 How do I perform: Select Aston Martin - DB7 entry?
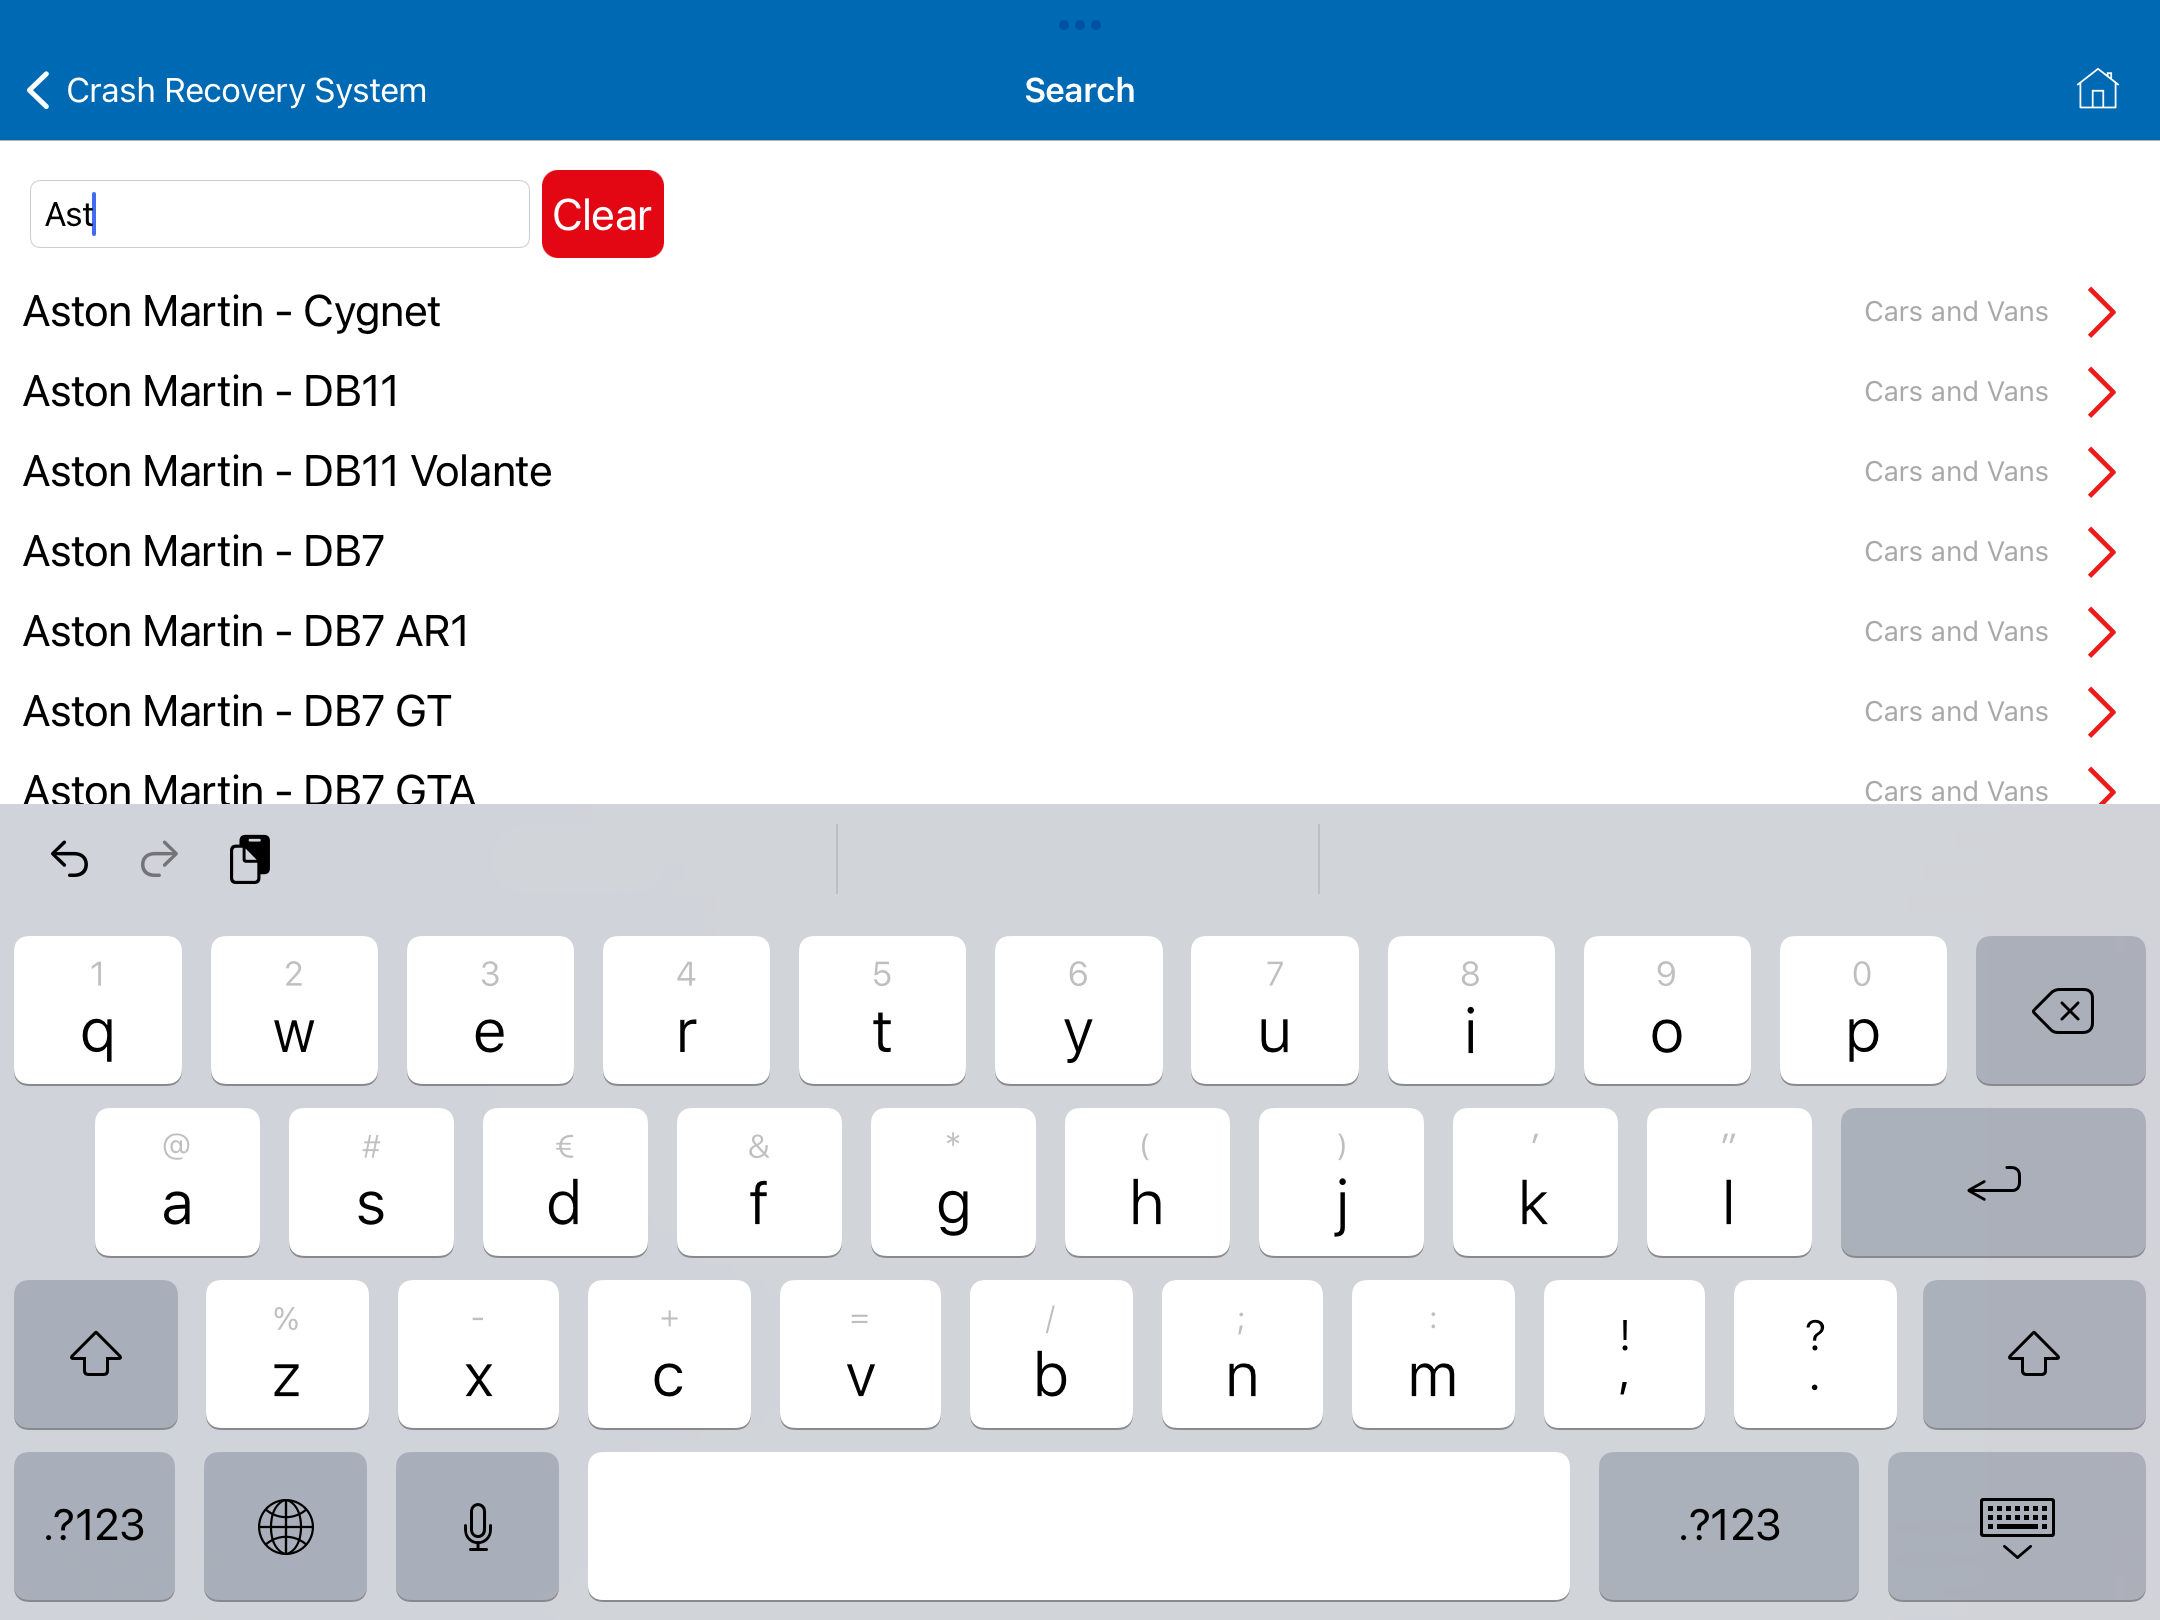pyautogui.click(x=1080, y=552)
